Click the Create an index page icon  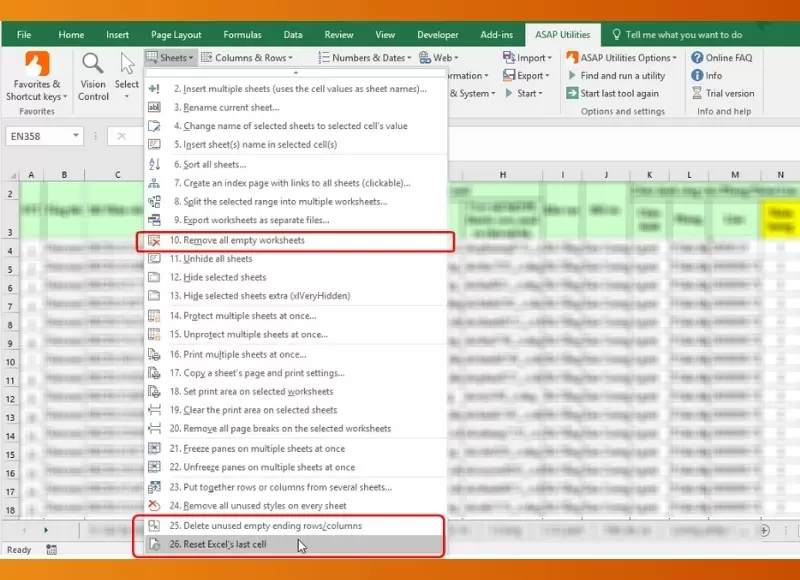point(154,183)
